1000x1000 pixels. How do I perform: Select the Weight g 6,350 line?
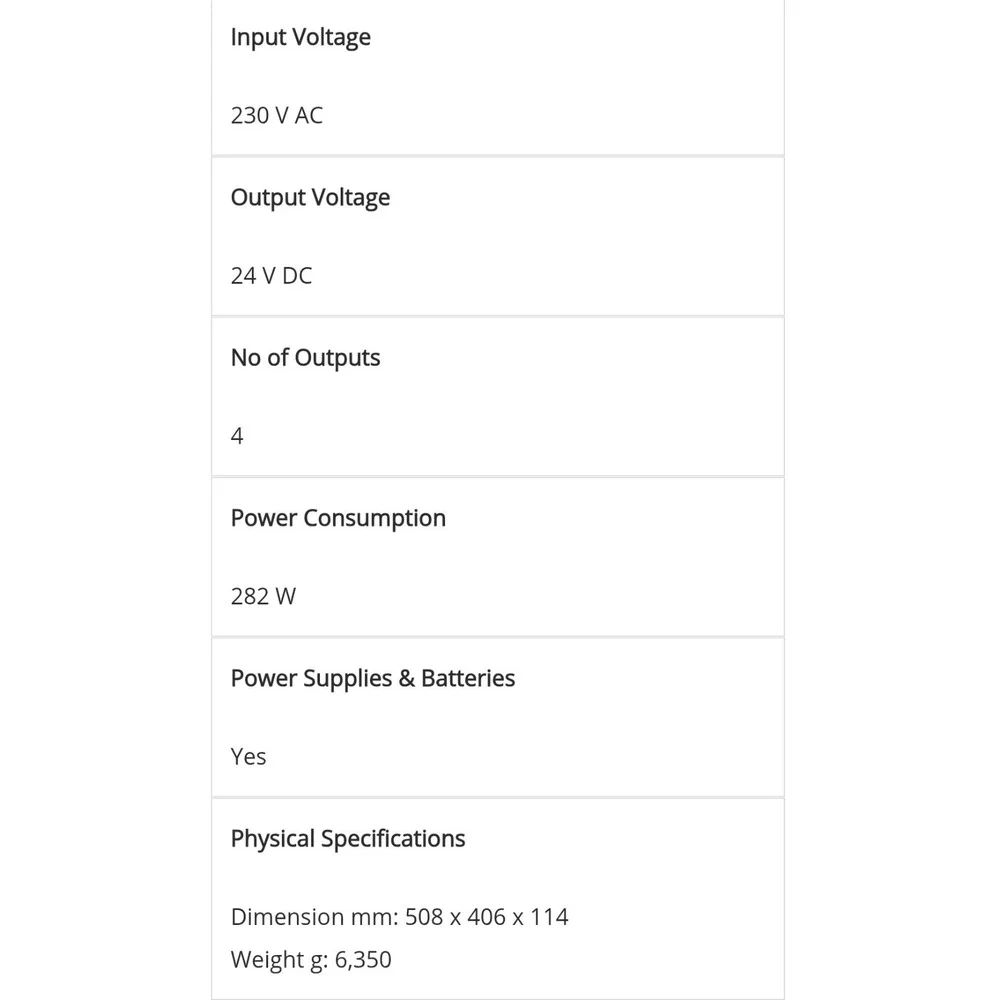click(x=311, y=960)
